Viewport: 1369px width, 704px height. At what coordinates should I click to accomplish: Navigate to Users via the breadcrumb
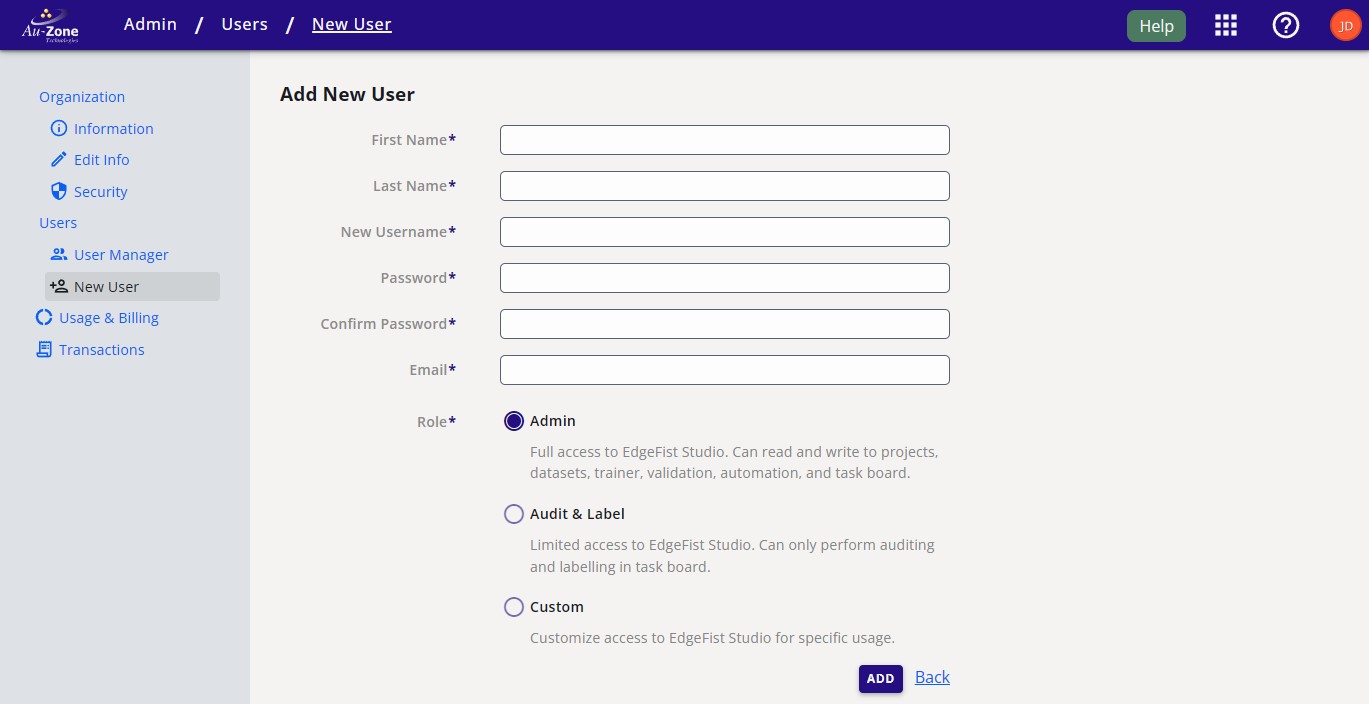click(244, 24)
